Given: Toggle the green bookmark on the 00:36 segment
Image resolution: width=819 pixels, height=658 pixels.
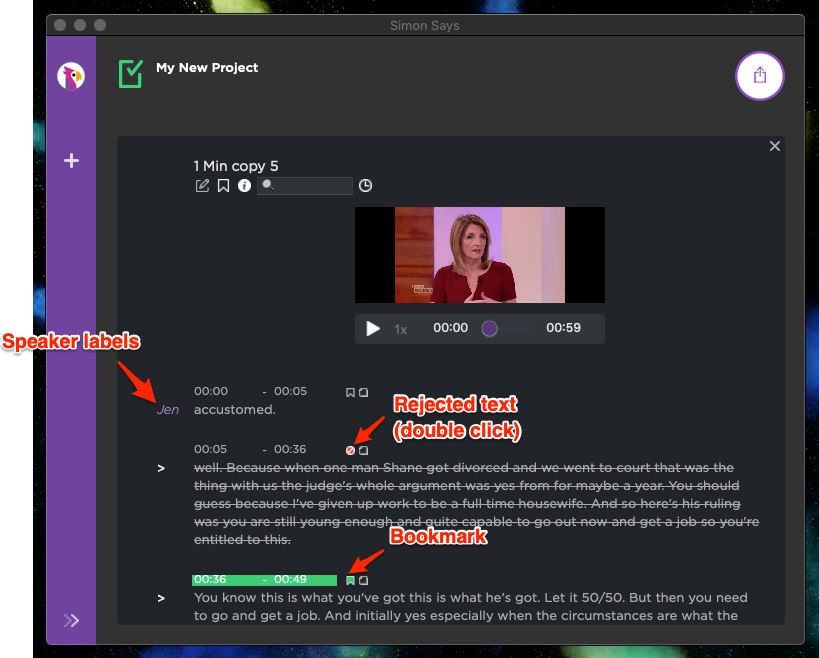Looking at the screenshot, I should [x=351, y=579].
